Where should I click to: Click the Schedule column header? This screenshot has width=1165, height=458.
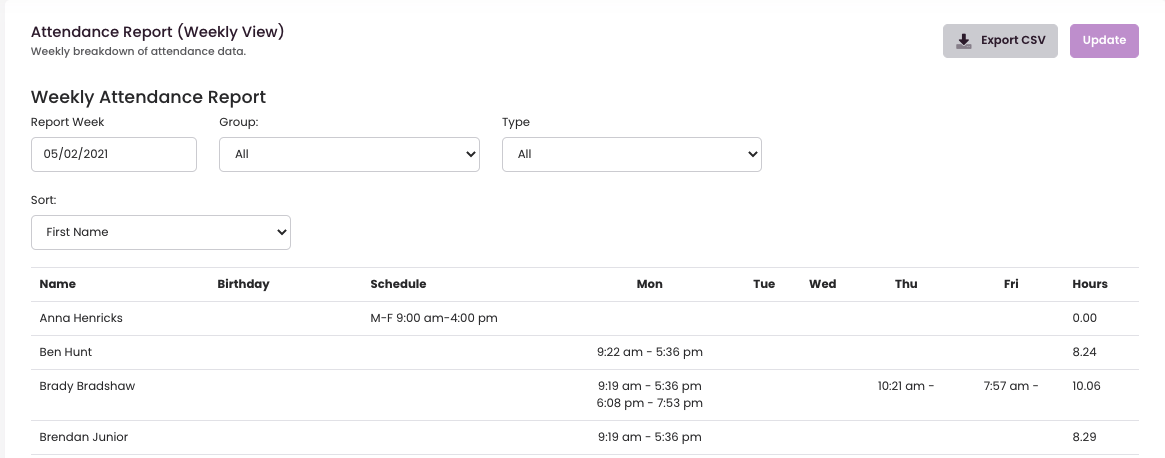point(398,284)
